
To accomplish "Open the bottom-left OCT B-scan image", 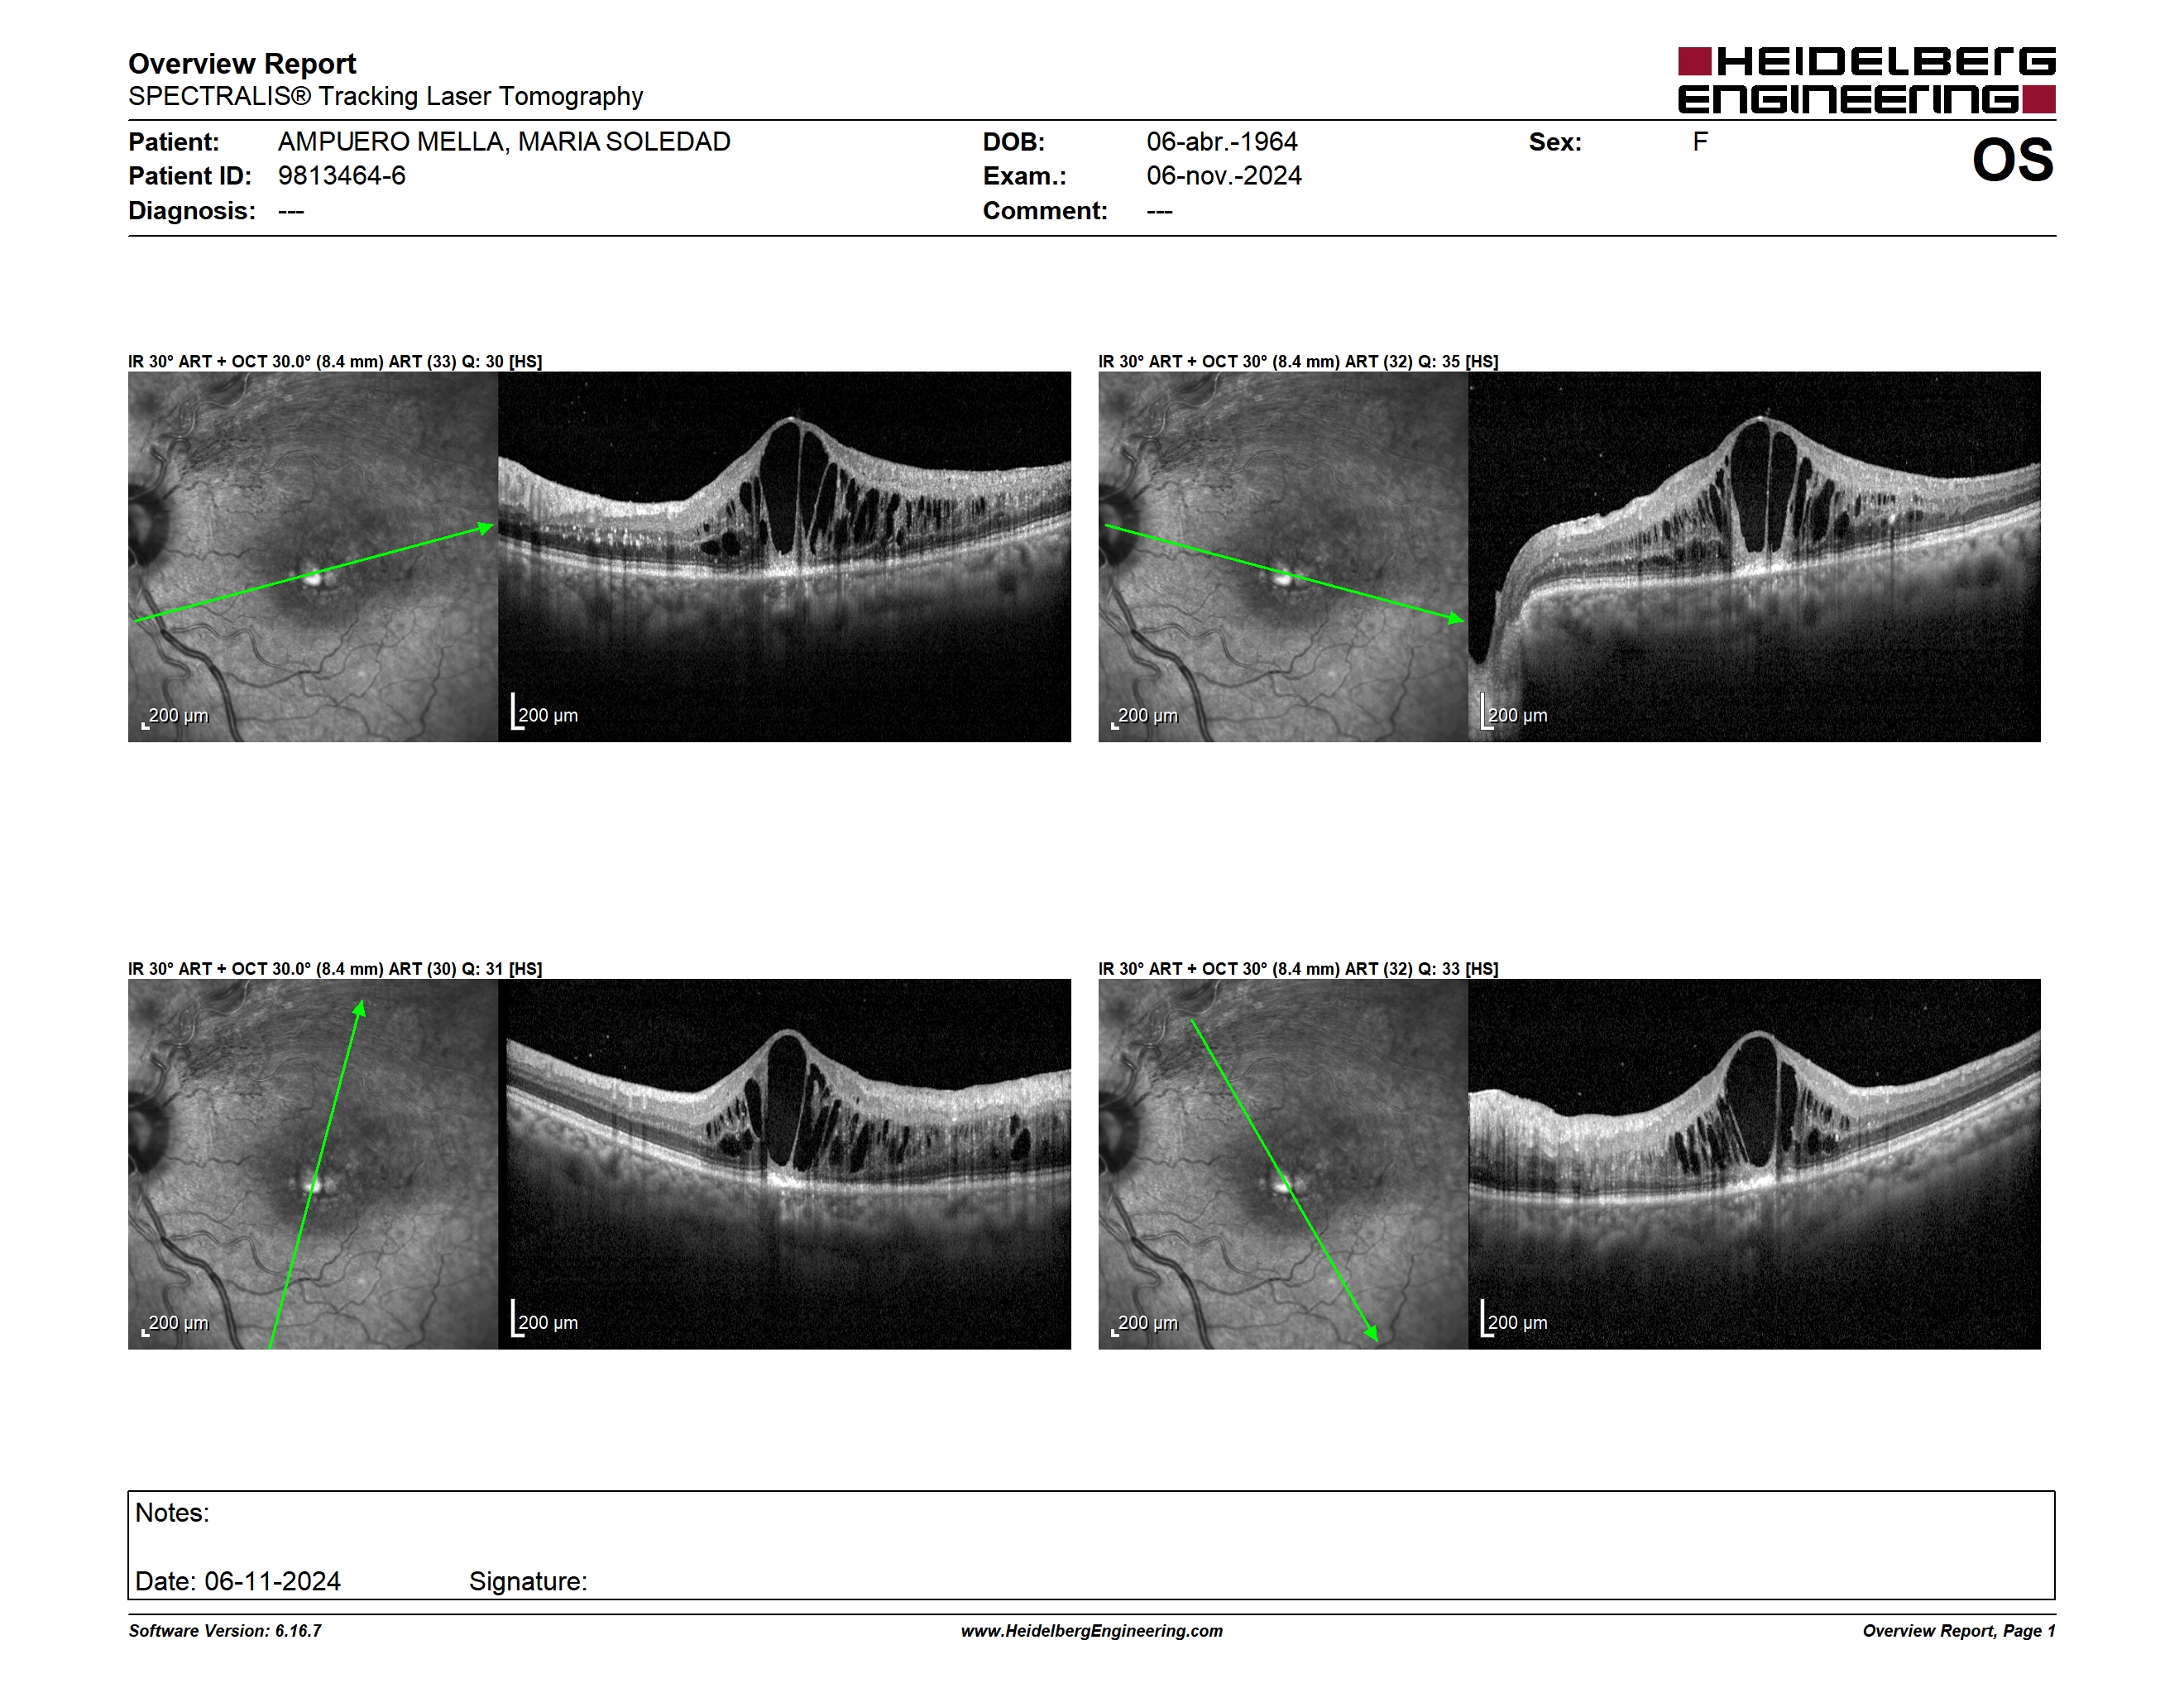I will point(784,1164).
